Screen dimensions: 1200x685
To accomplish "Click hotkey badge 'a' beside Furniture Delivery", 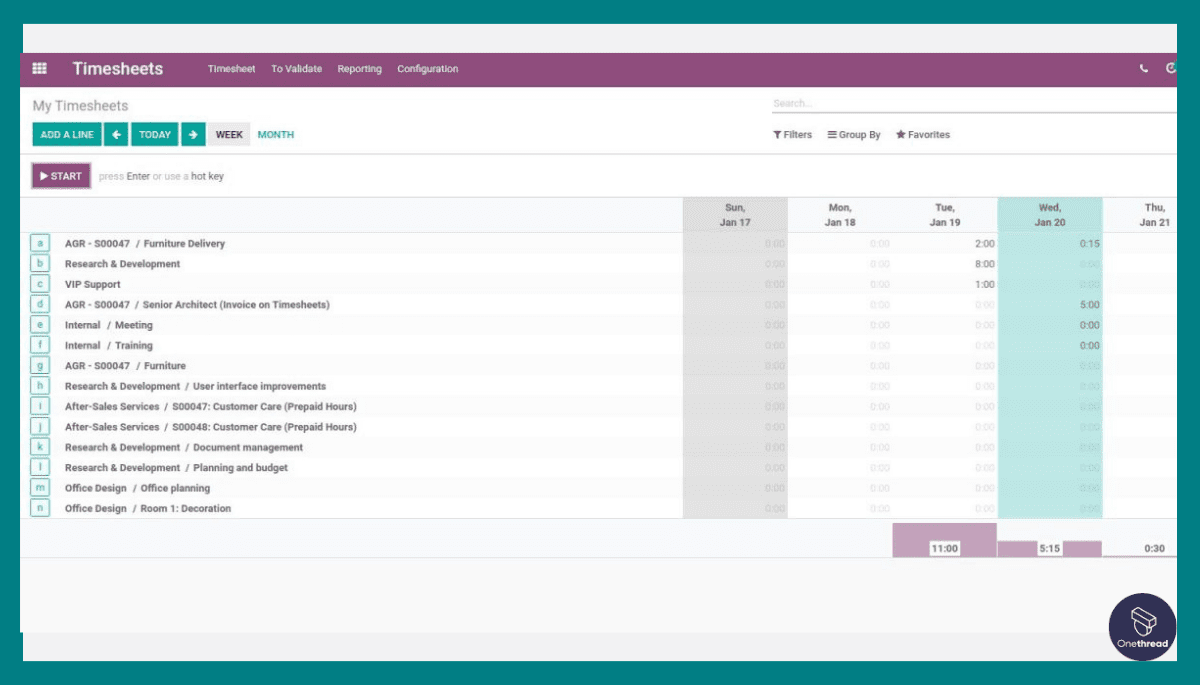I will [x=39, y=243].
